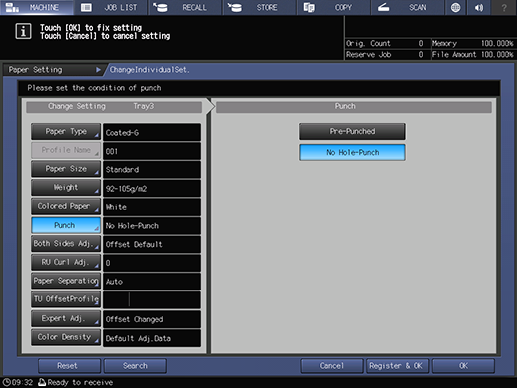Click the Standard paper size value
Image resolution: width=517 pixels, height=388 pixels.
pyautogui.click(x=152, y=170)
